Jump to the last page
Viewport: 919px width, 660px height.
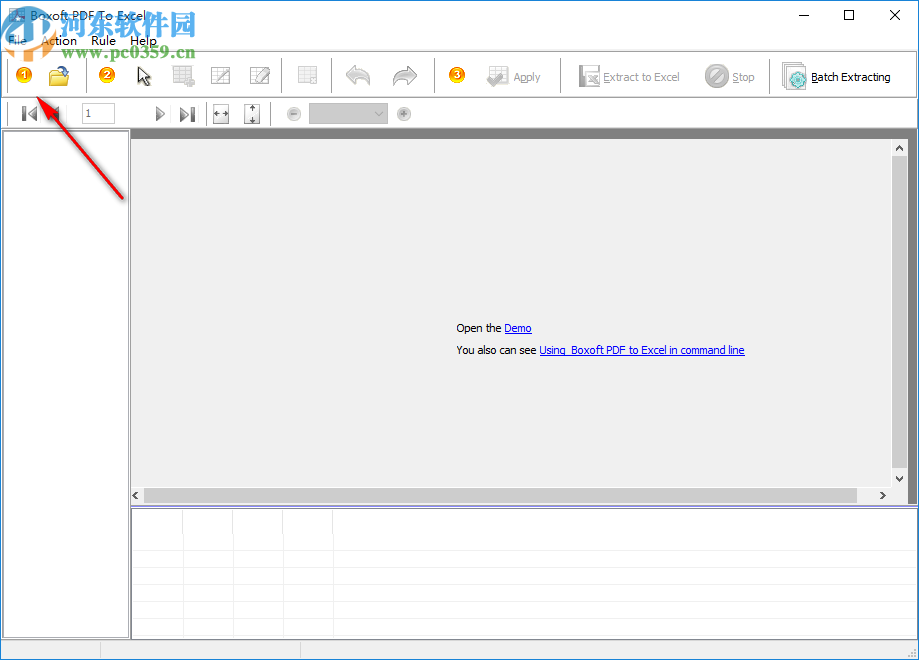186,113
